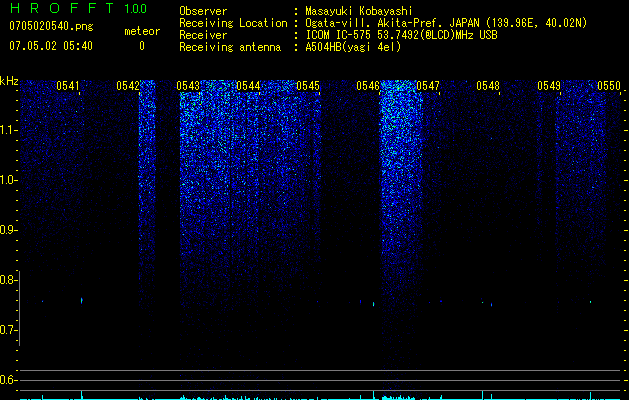Click the bright meteor echo near 0541

click(82, 301)
